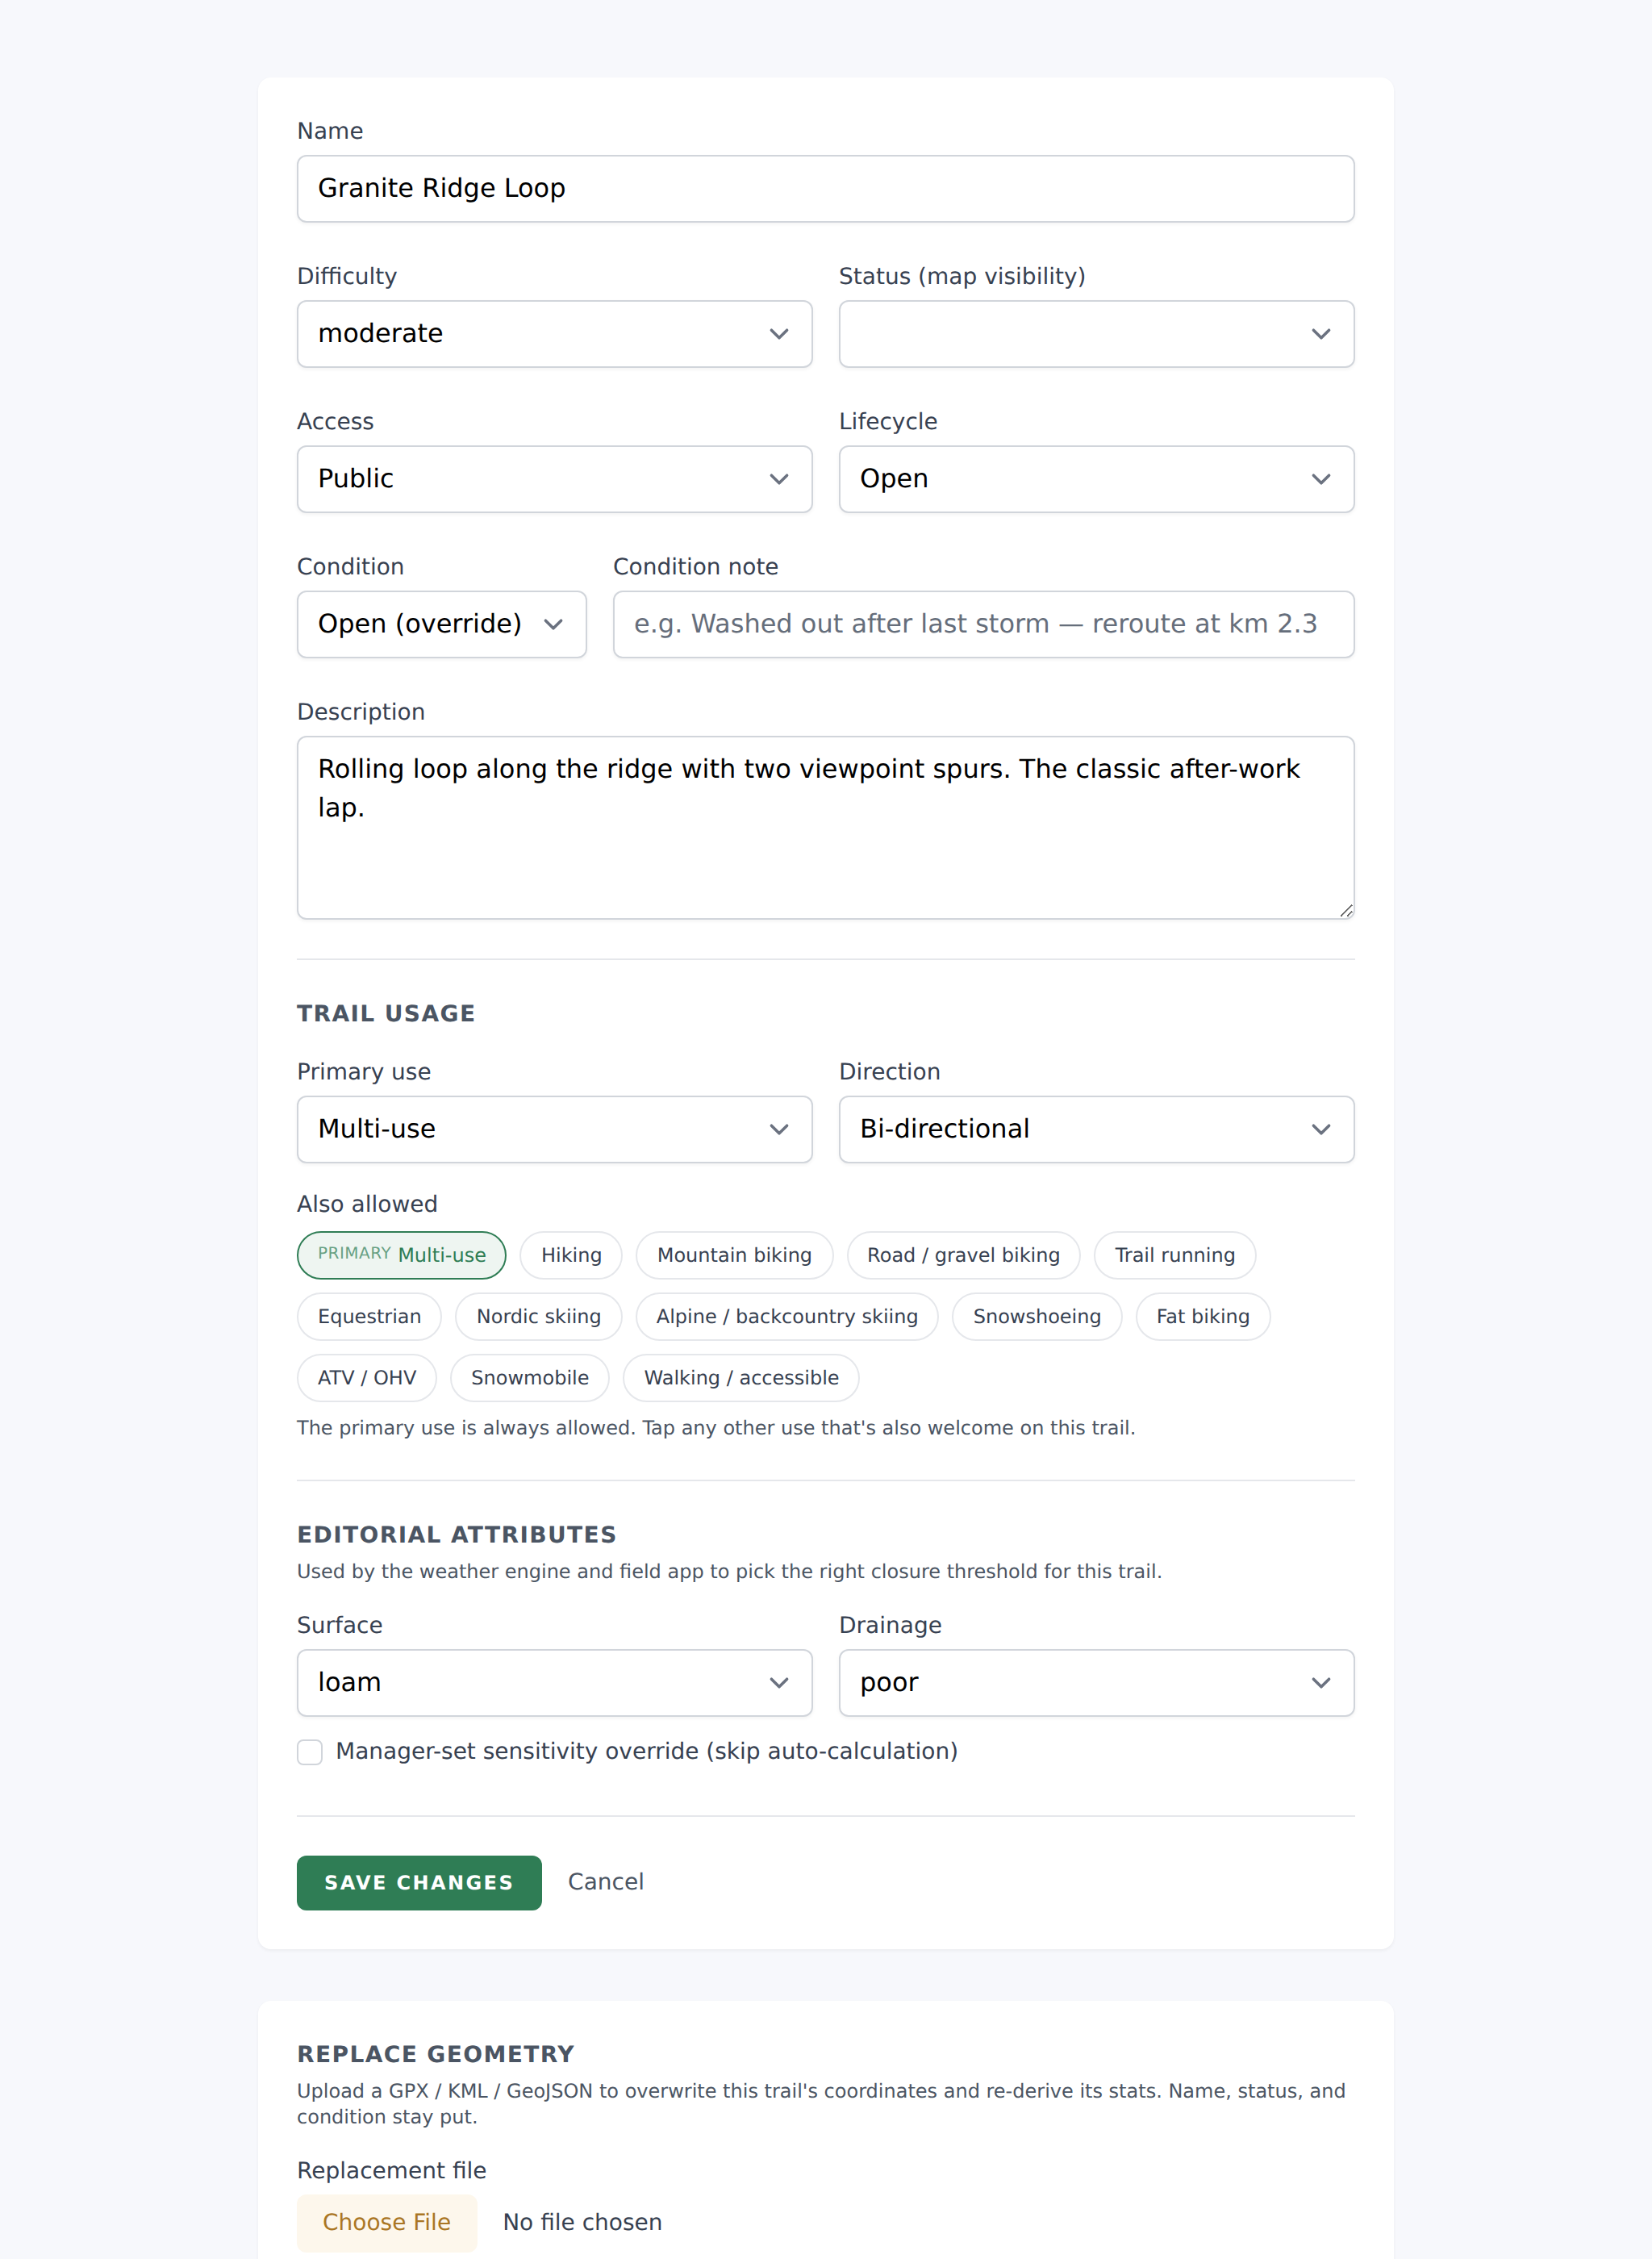Screen dimensions: 1652x2259
Task: Open the Access dropdown showing Public
Action: tap(554, 478)
